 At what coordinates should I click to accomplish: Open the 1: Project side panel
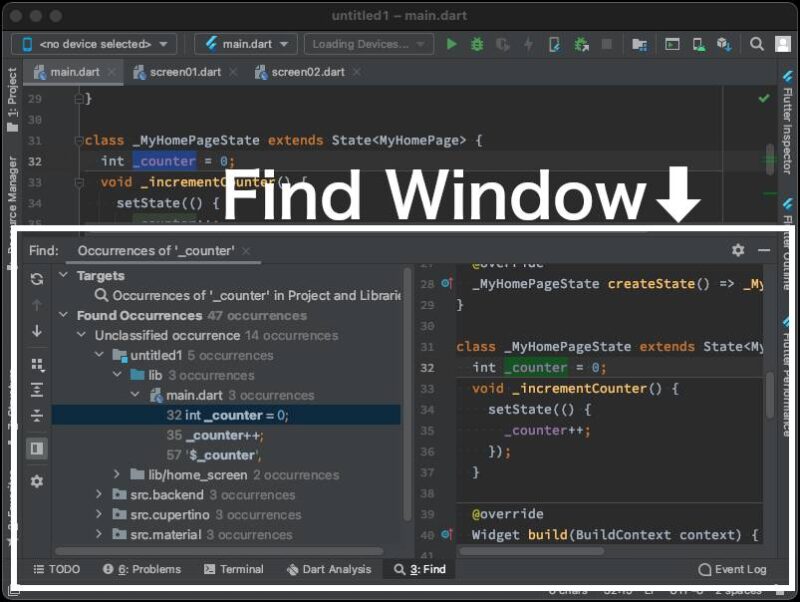pyautogui.click(x=12, y=99)
